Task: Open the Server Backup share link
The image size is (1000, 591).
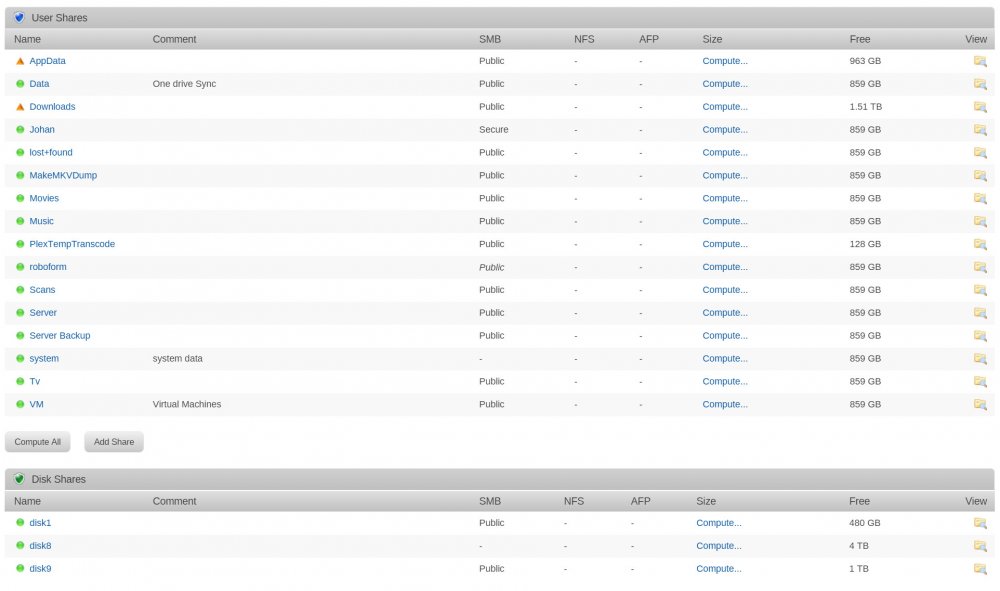Action: pos(60,336)
